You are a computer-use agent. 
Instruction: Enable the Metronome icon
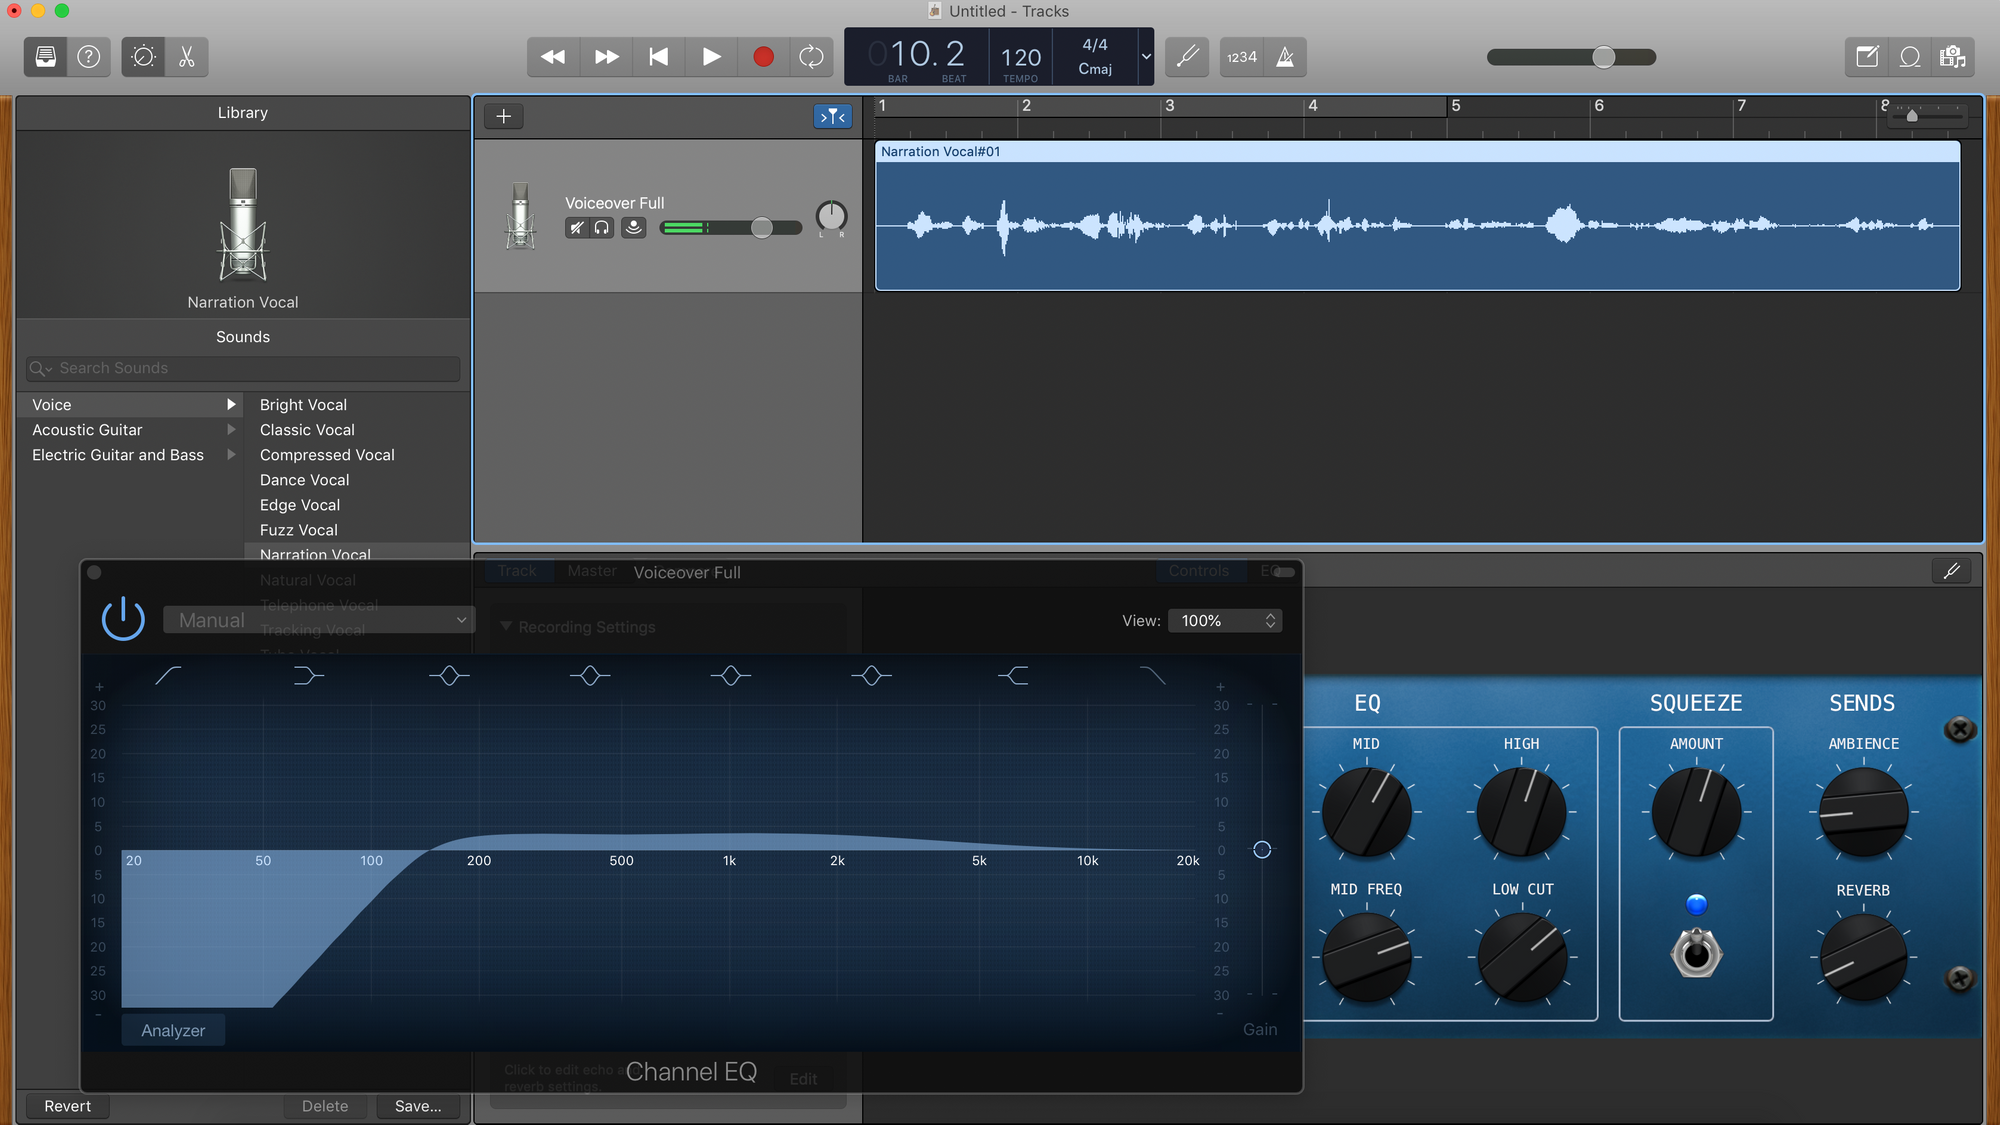(x=1286, y=57)
